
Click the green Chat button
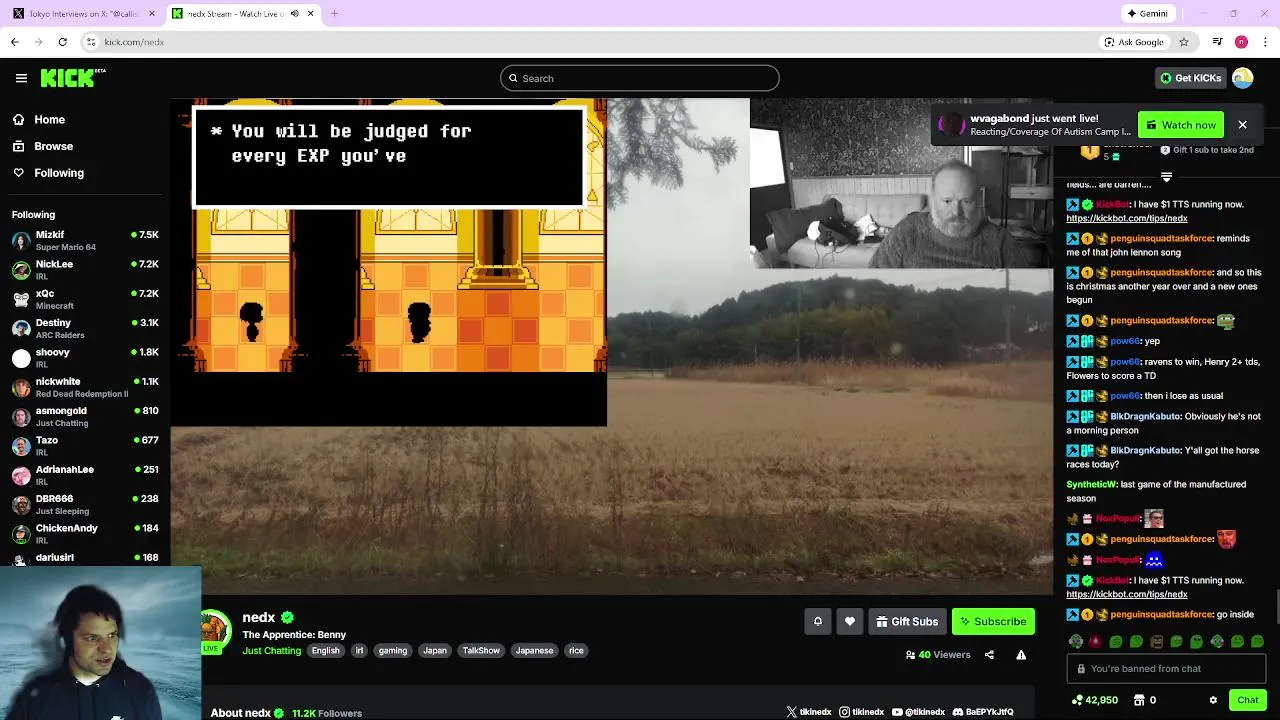pos(1247,700)
